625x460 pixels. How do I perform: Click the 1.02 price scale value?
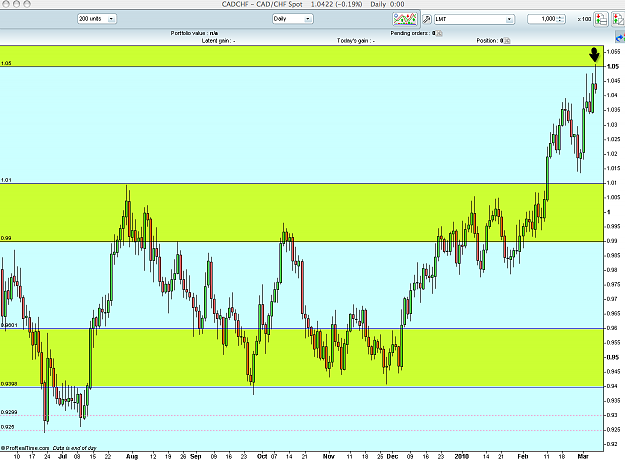(x=612, y=153)
